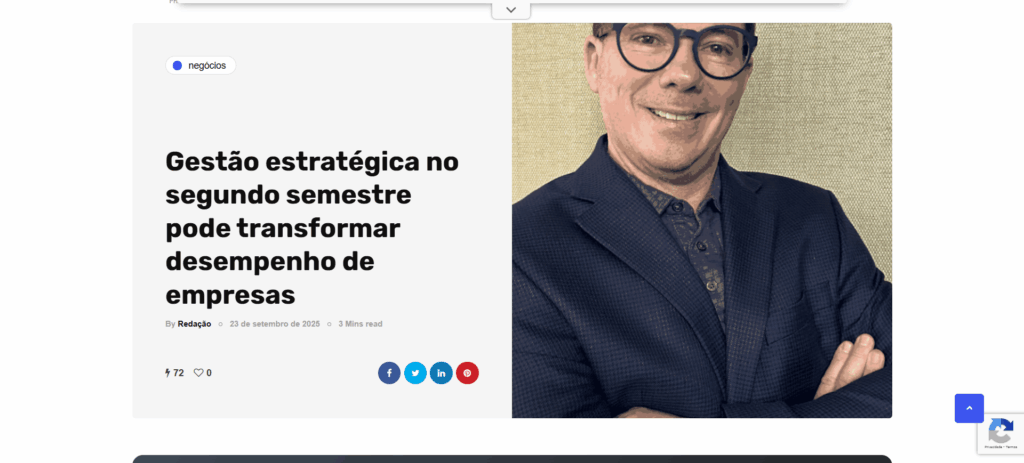Click the 3 Mins read label

(360, 324)
